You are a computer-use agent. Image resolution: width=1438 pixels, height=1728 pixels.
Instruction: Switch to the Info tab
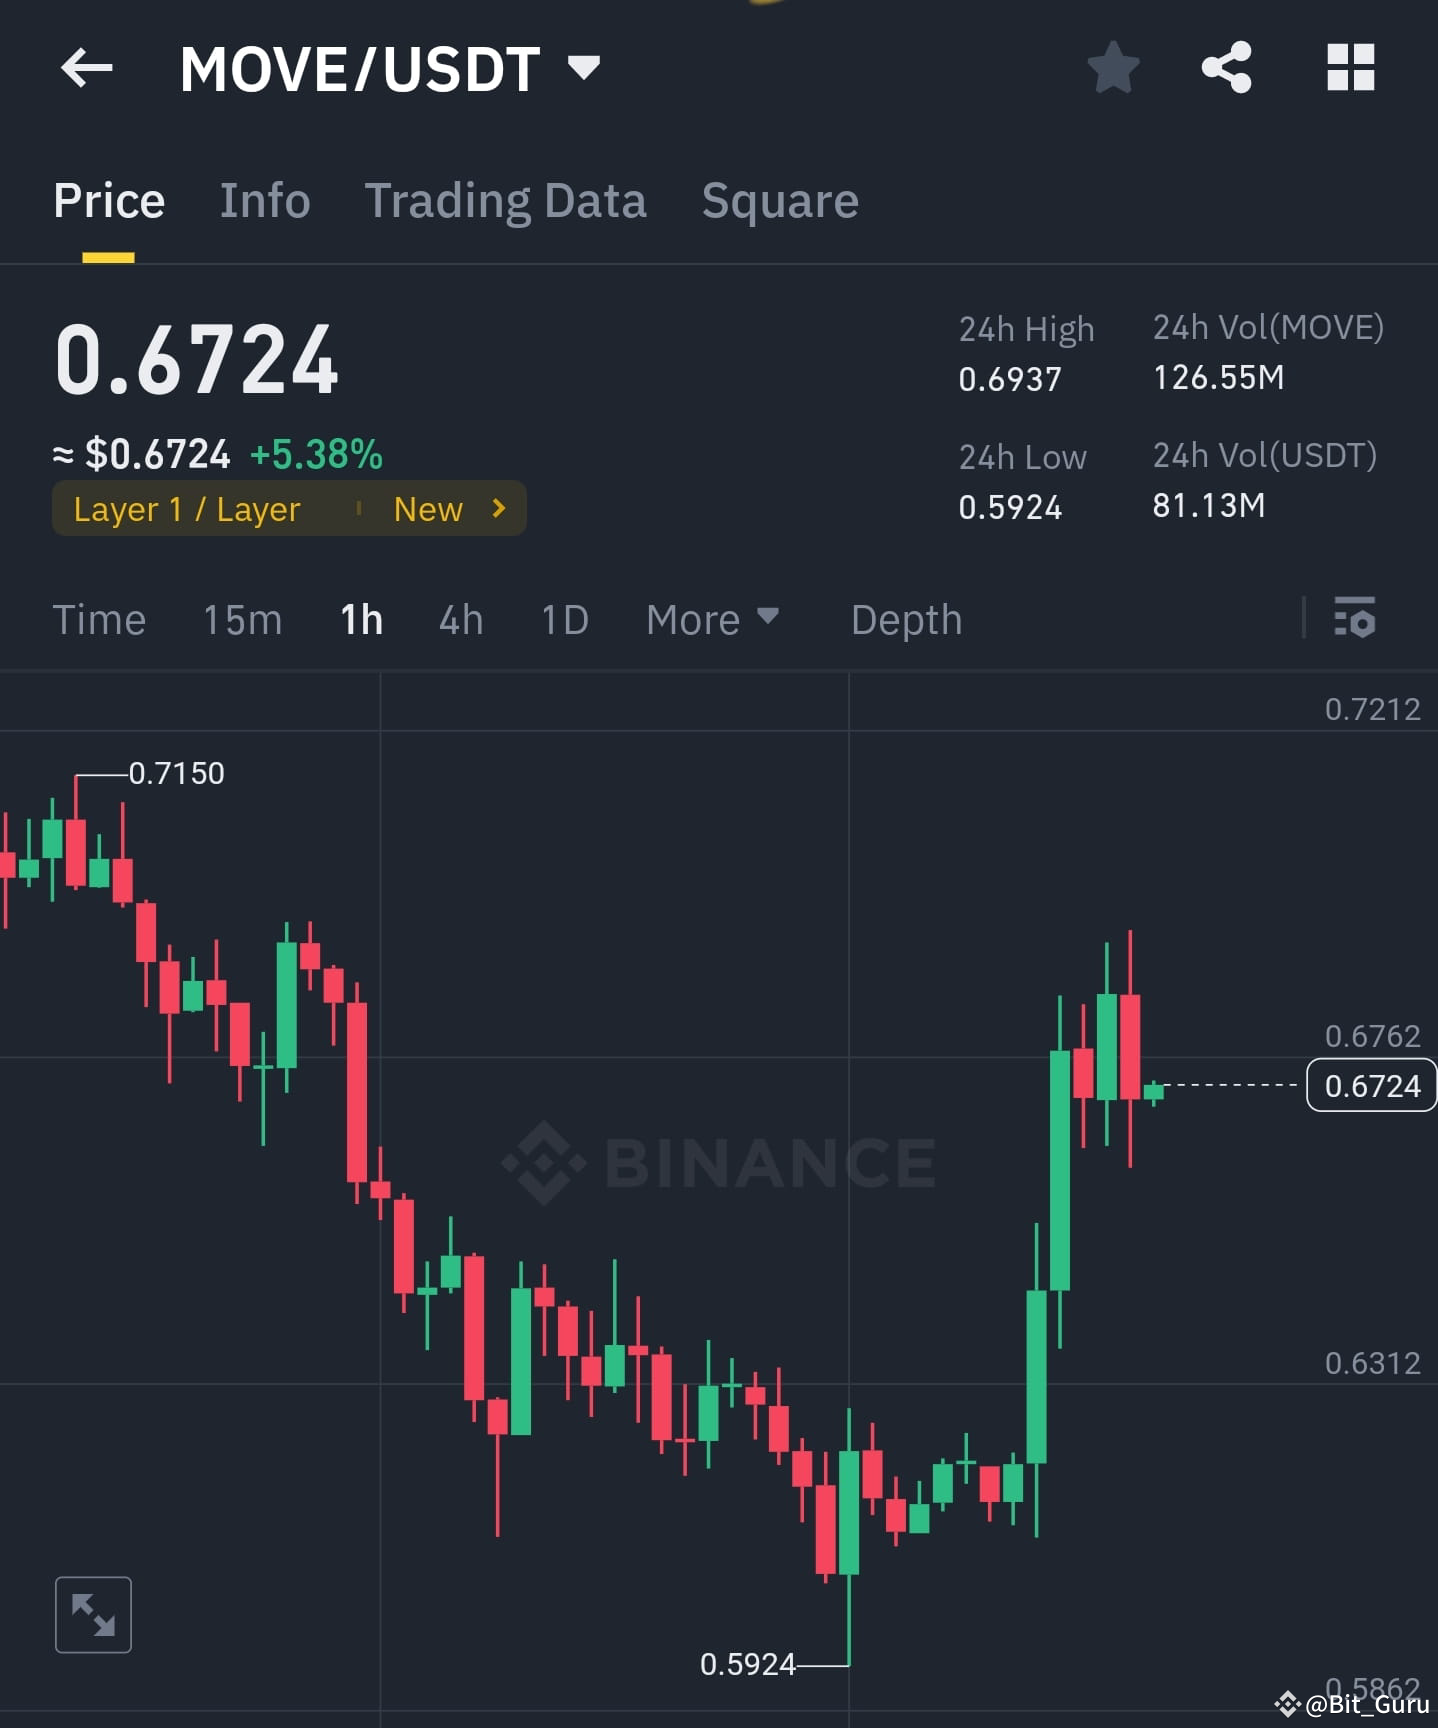(x=264, y=200)
